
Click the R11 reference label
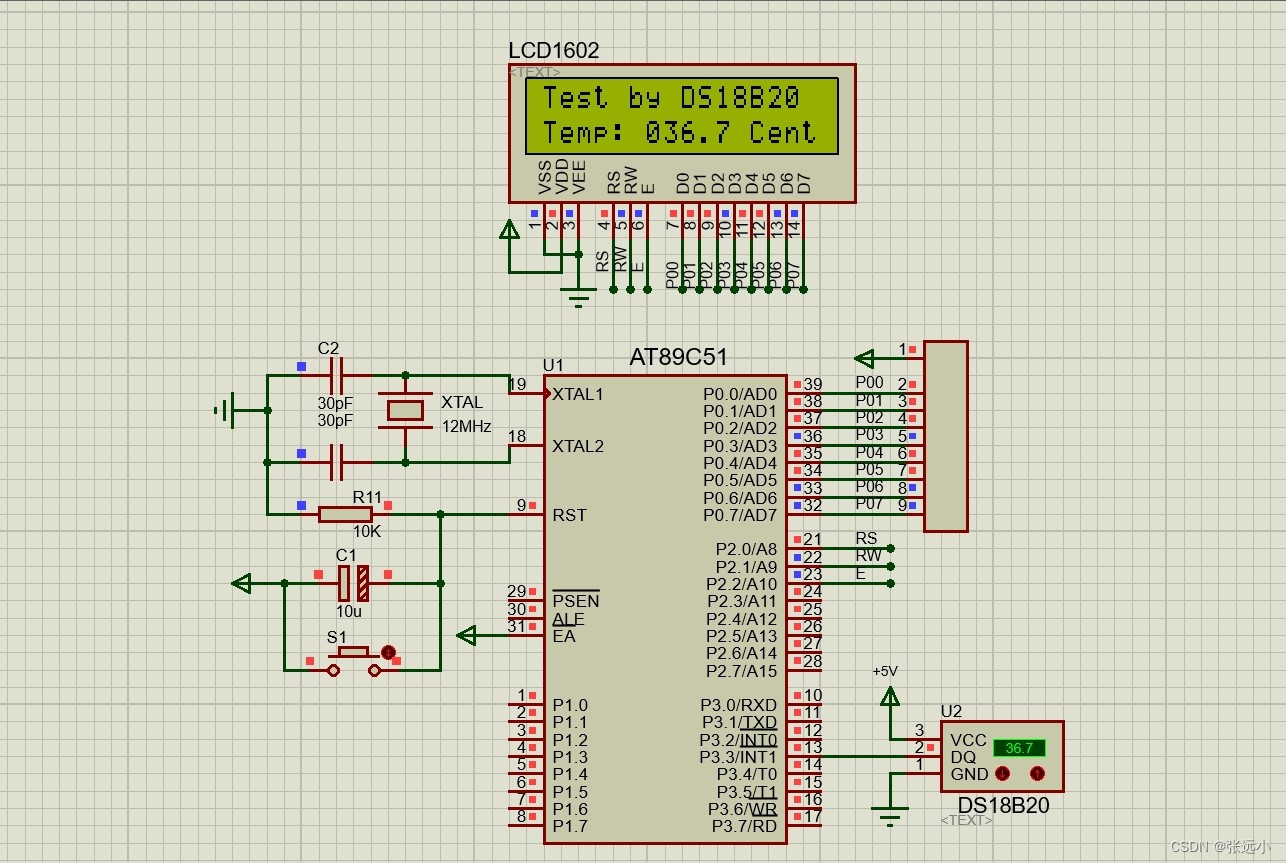click(367, 496)
